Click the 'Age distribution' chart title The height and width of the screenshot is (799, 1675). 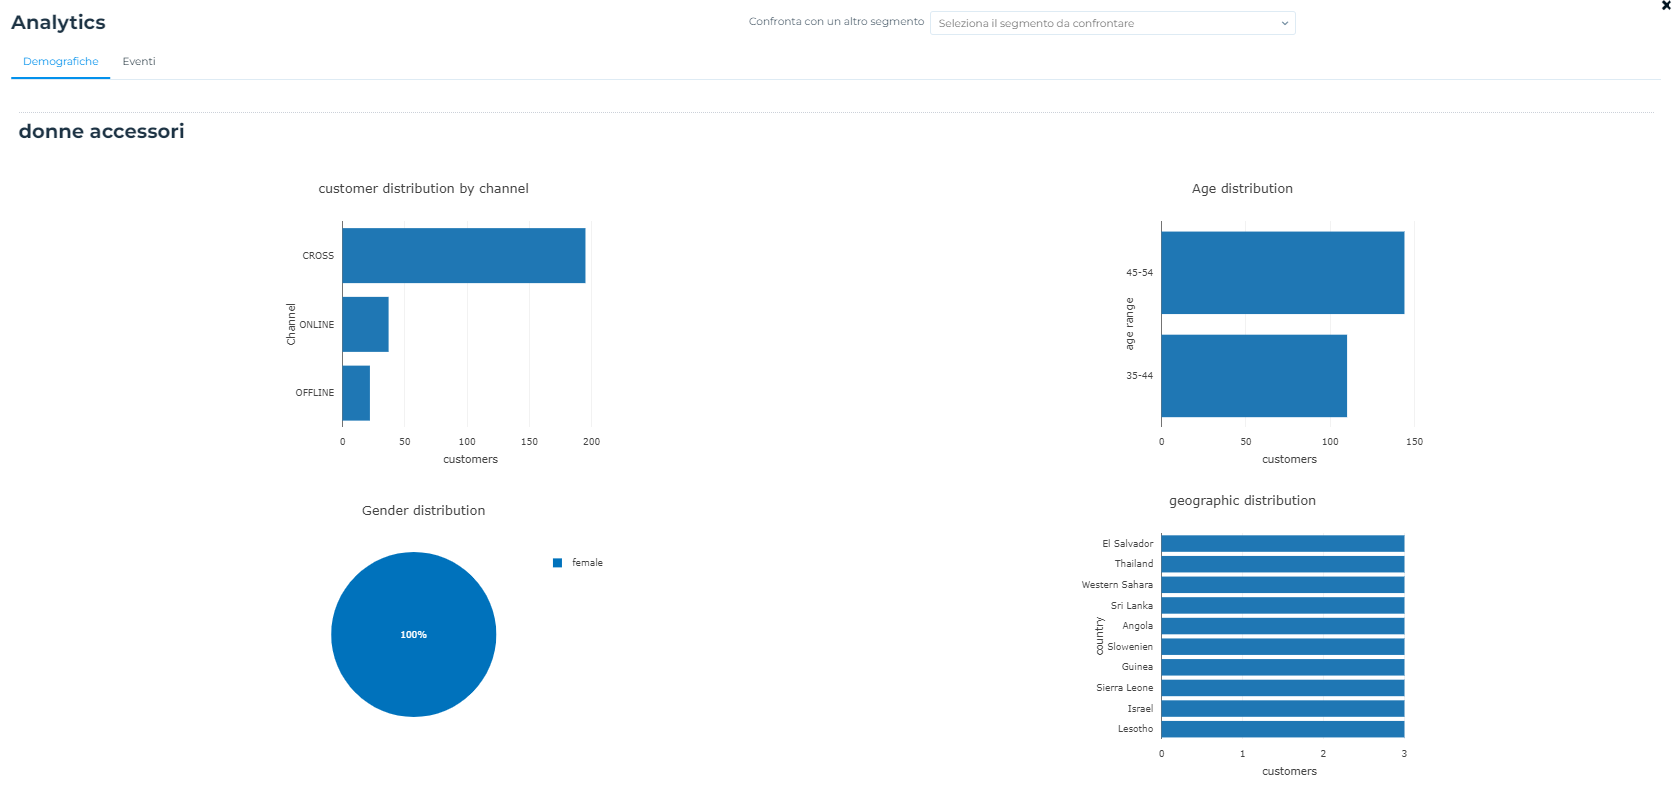coord(1242,189)
